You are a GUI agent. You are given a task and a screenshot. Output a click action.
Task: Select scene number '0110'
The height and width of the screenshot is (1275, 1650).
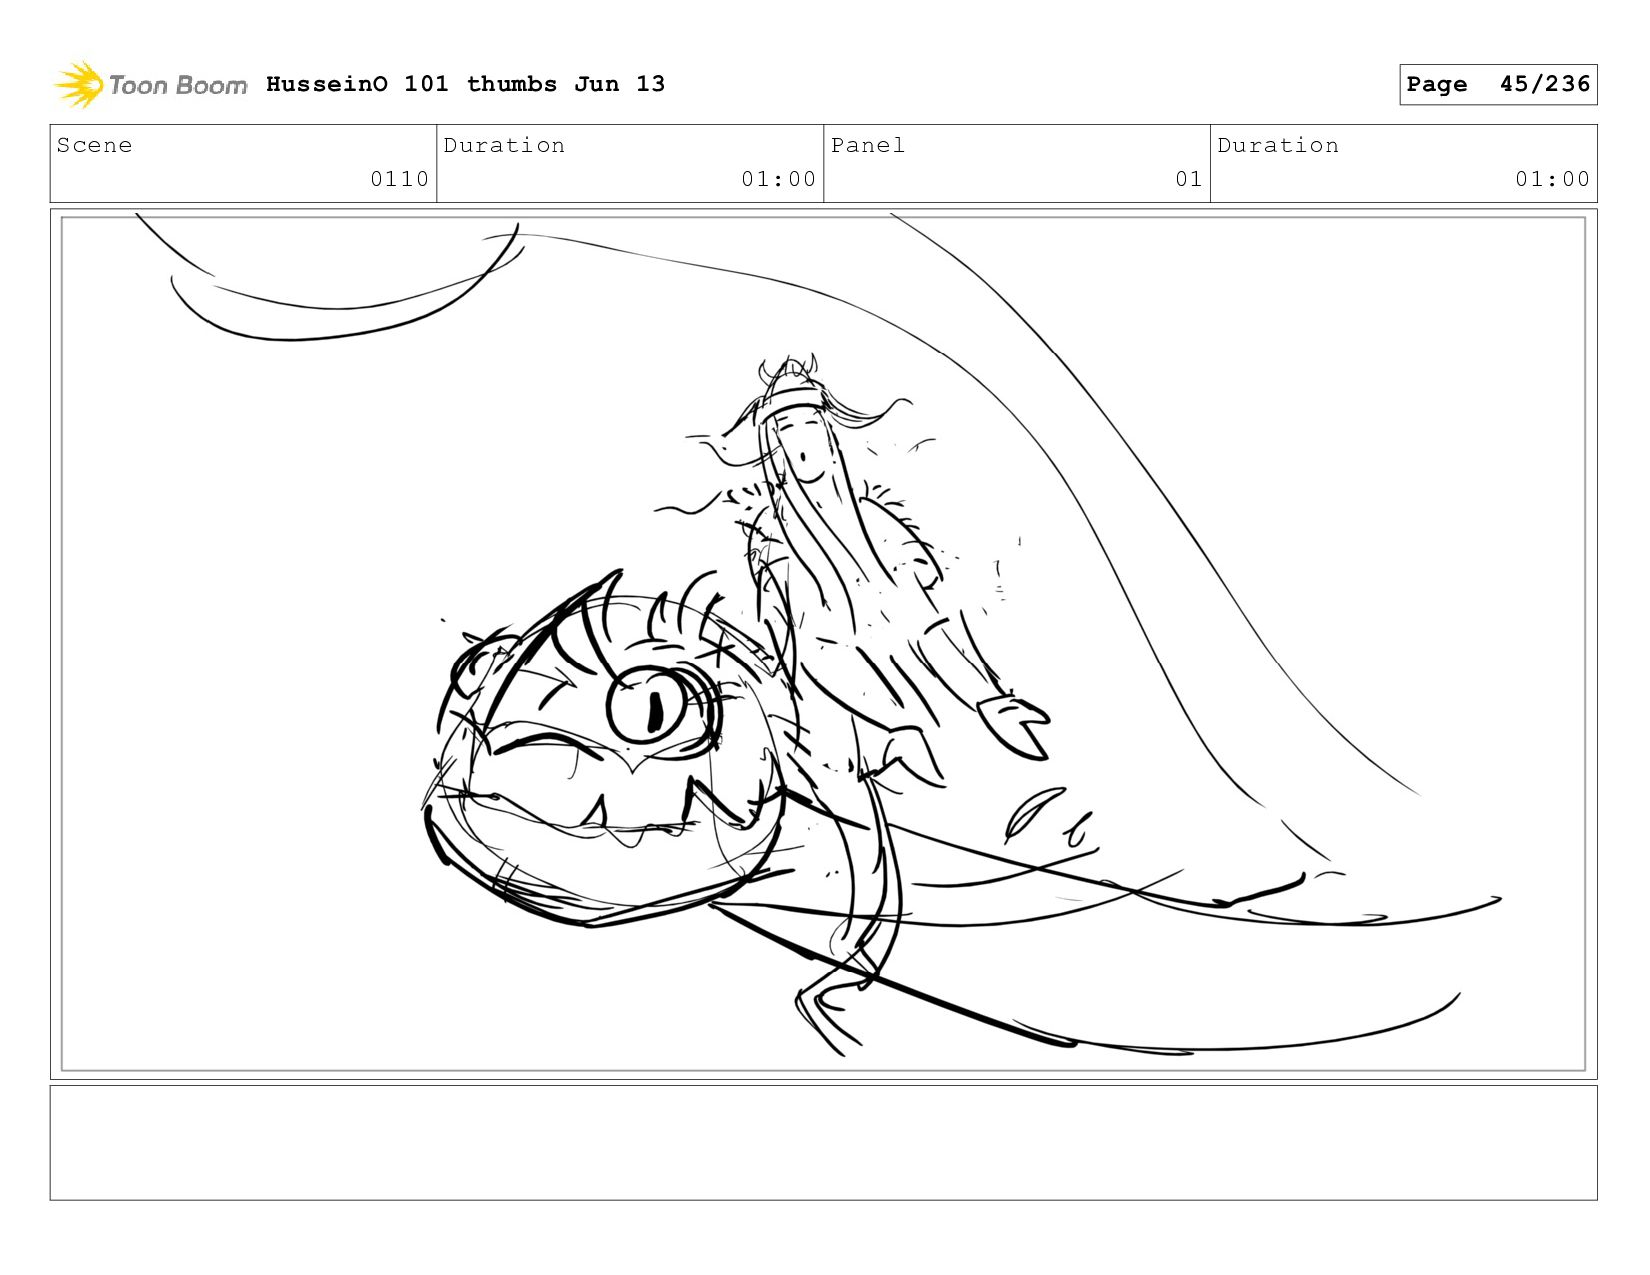point(399,179)
